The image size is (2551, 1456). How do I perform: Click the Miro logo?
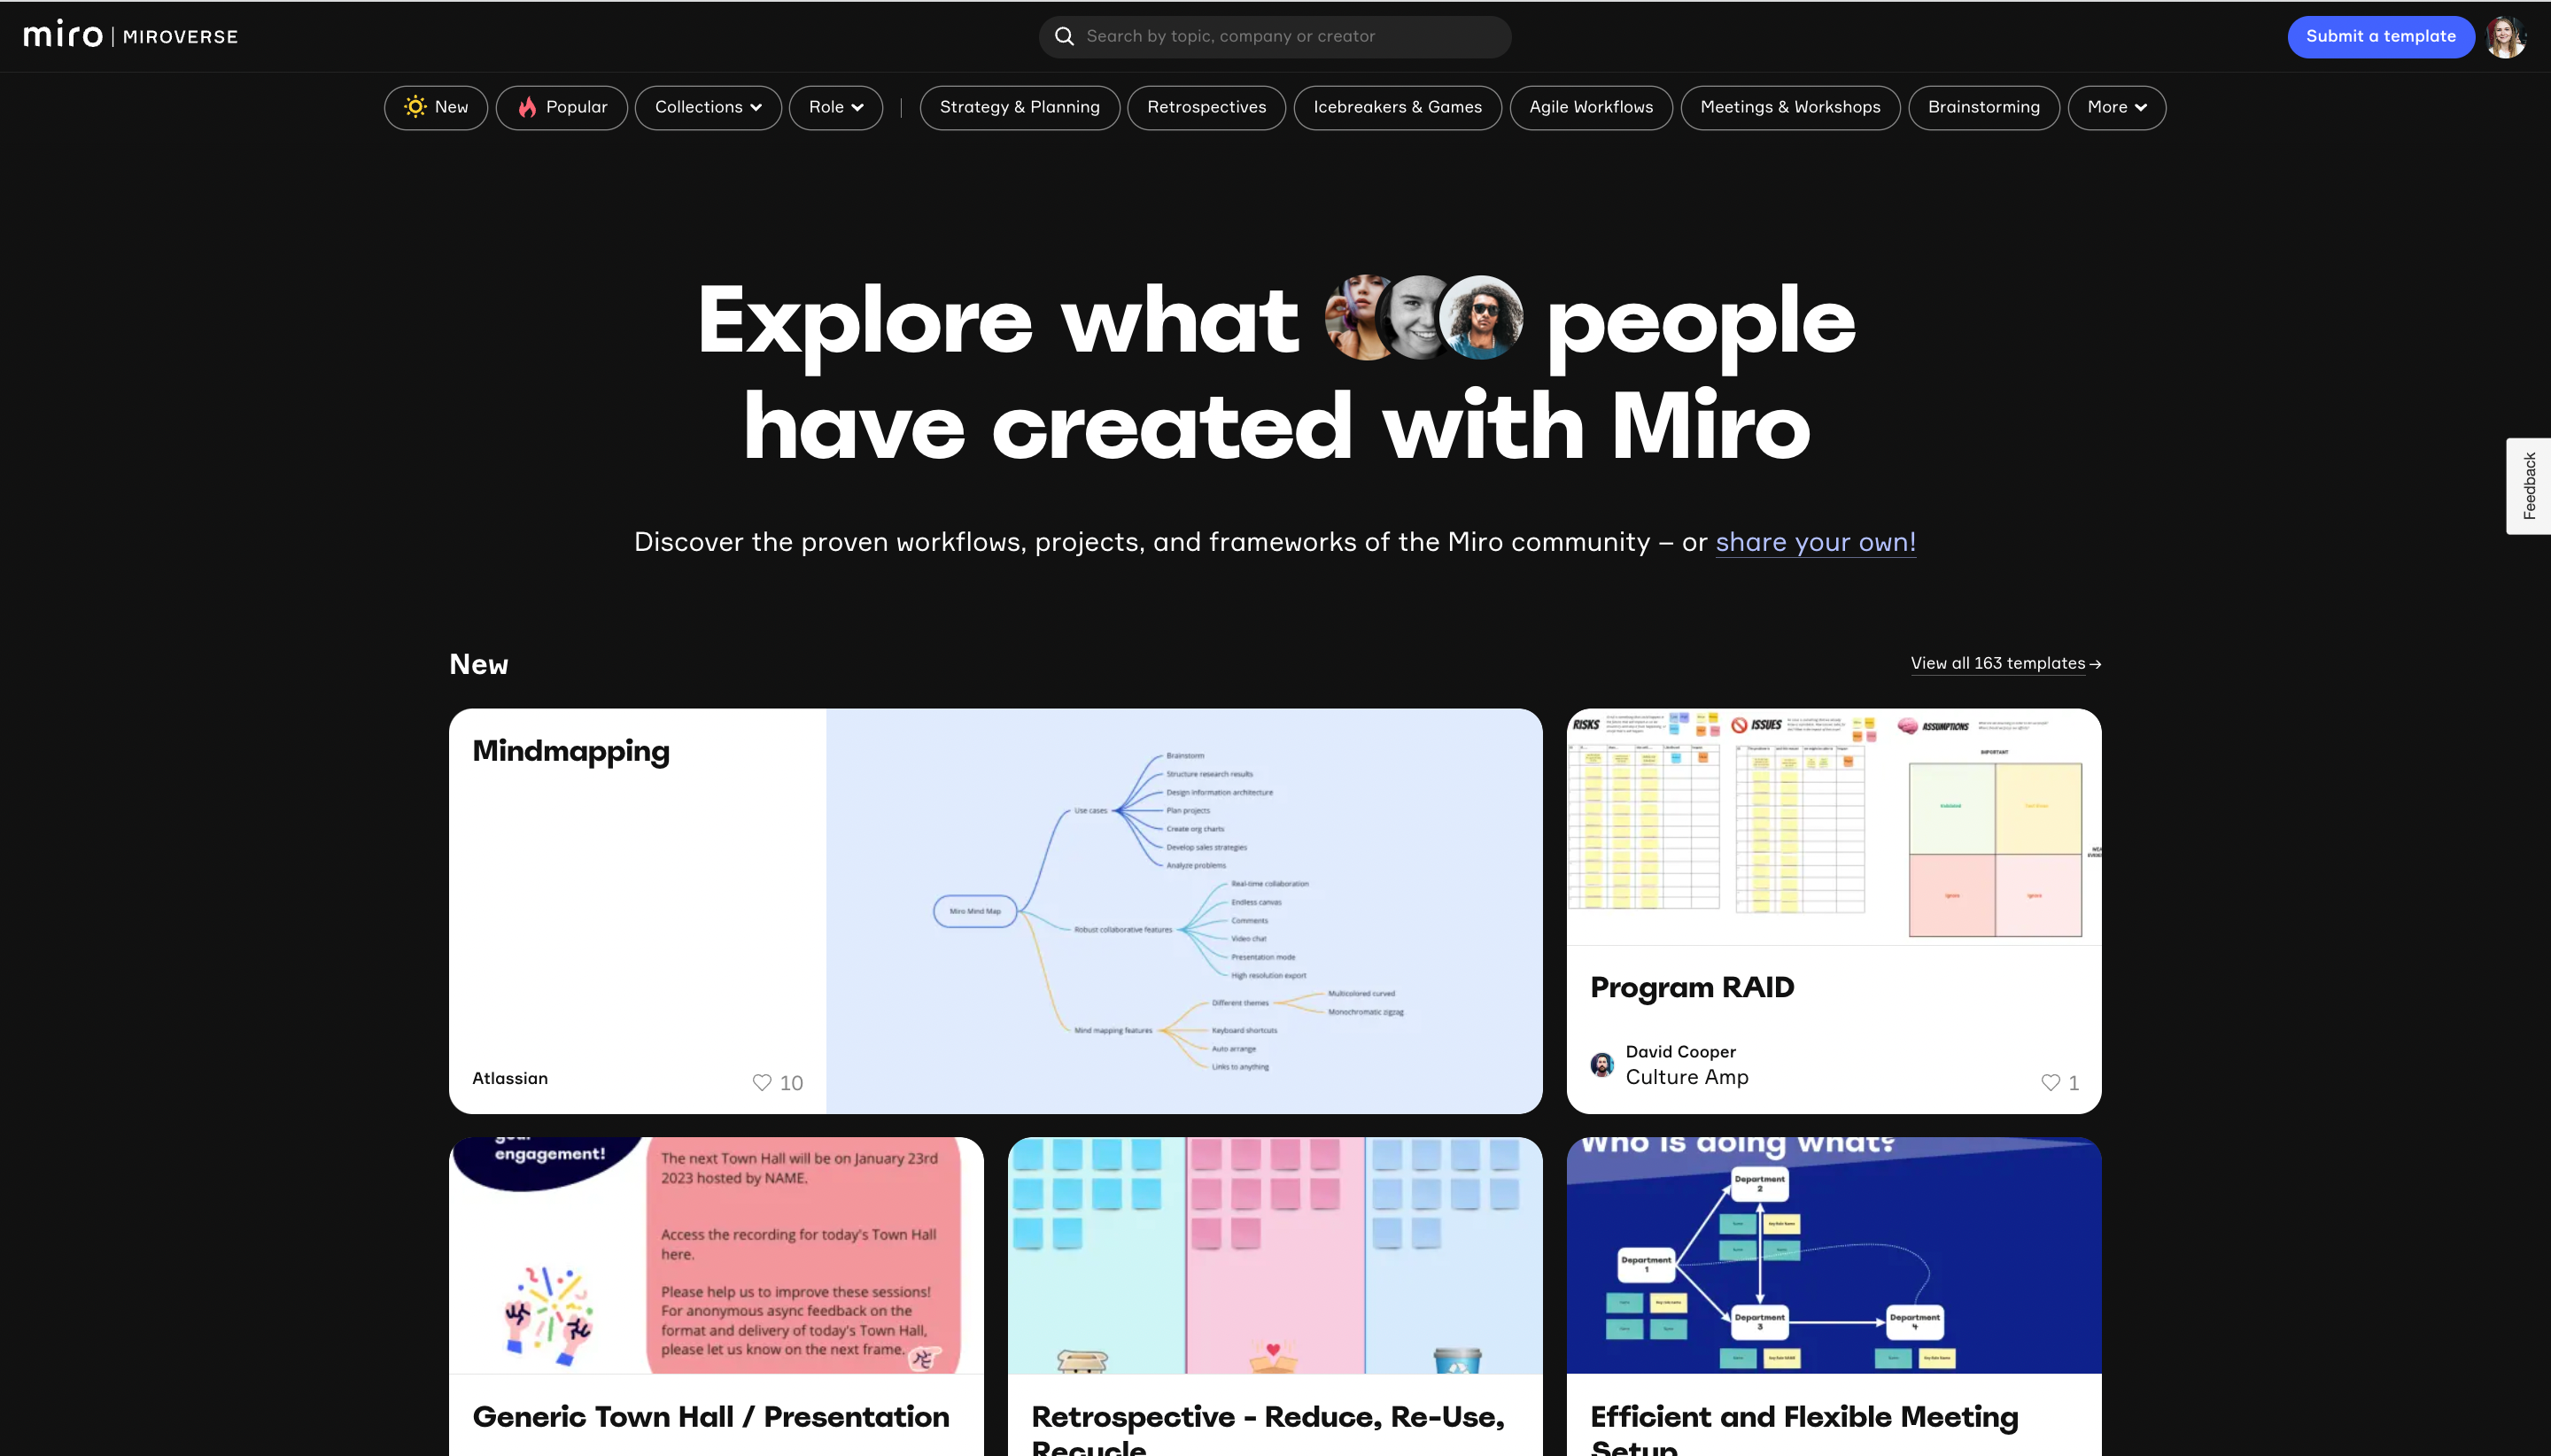tap(63, 35)
